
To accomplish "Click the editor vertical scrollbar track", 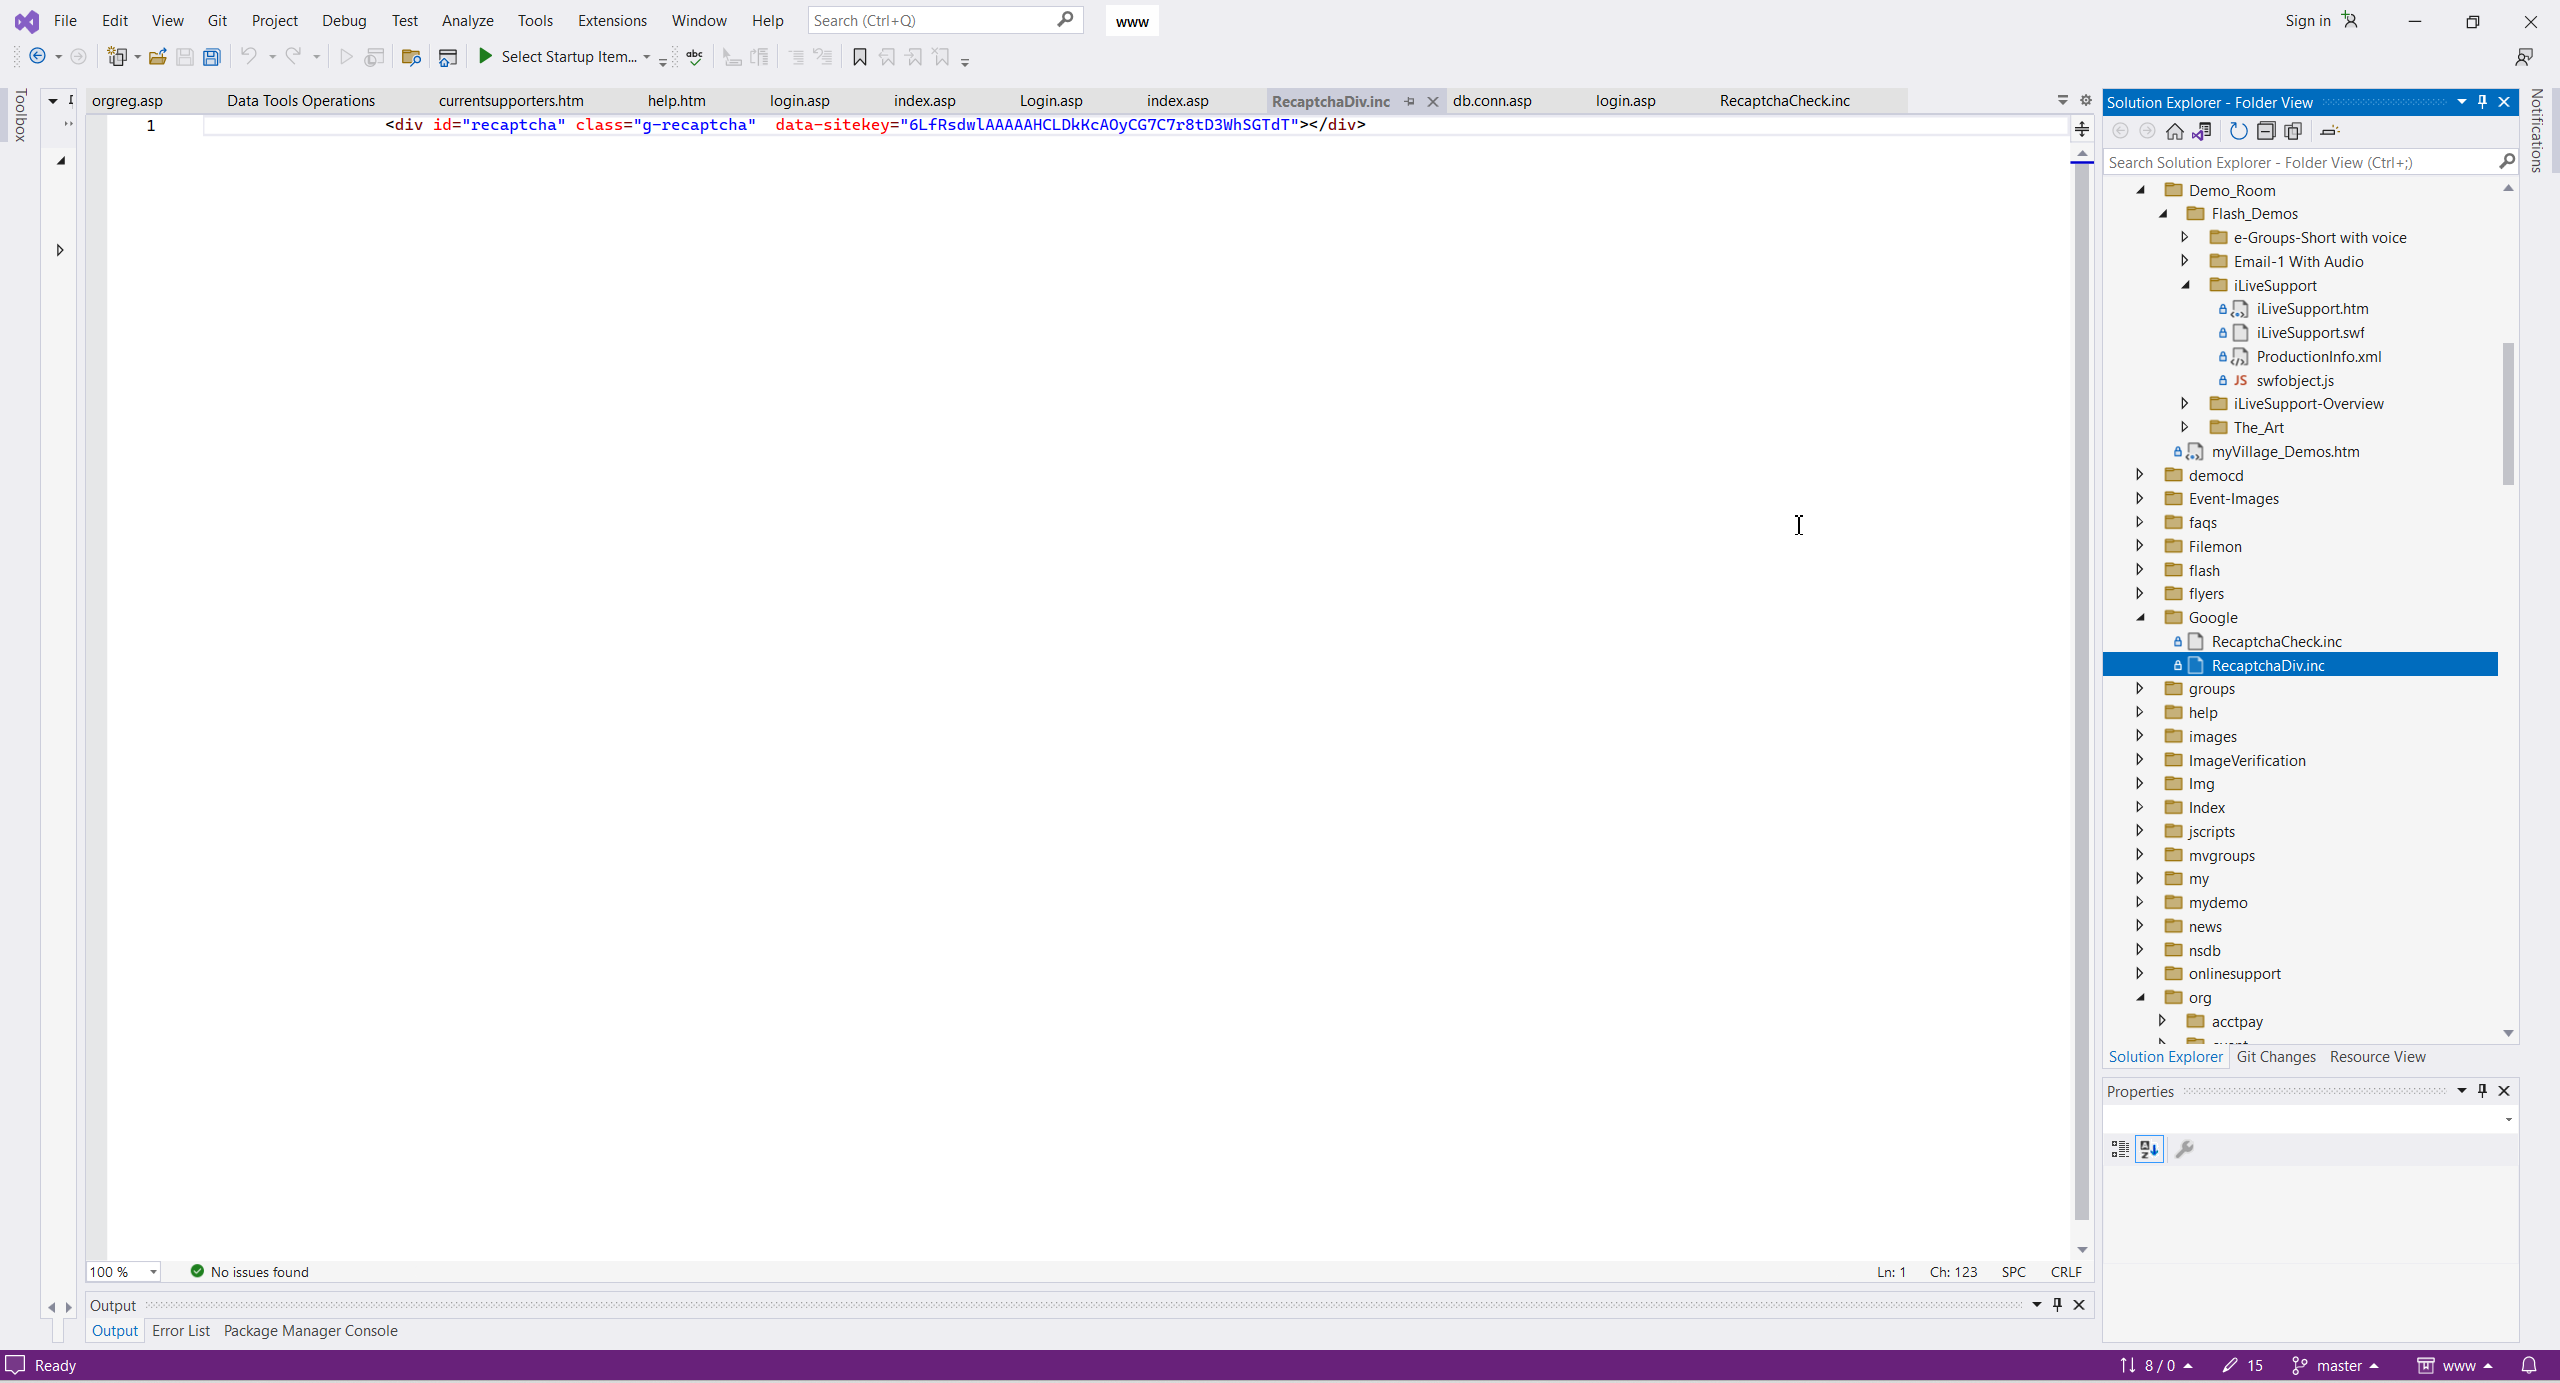I will (x=2082, y=700).
